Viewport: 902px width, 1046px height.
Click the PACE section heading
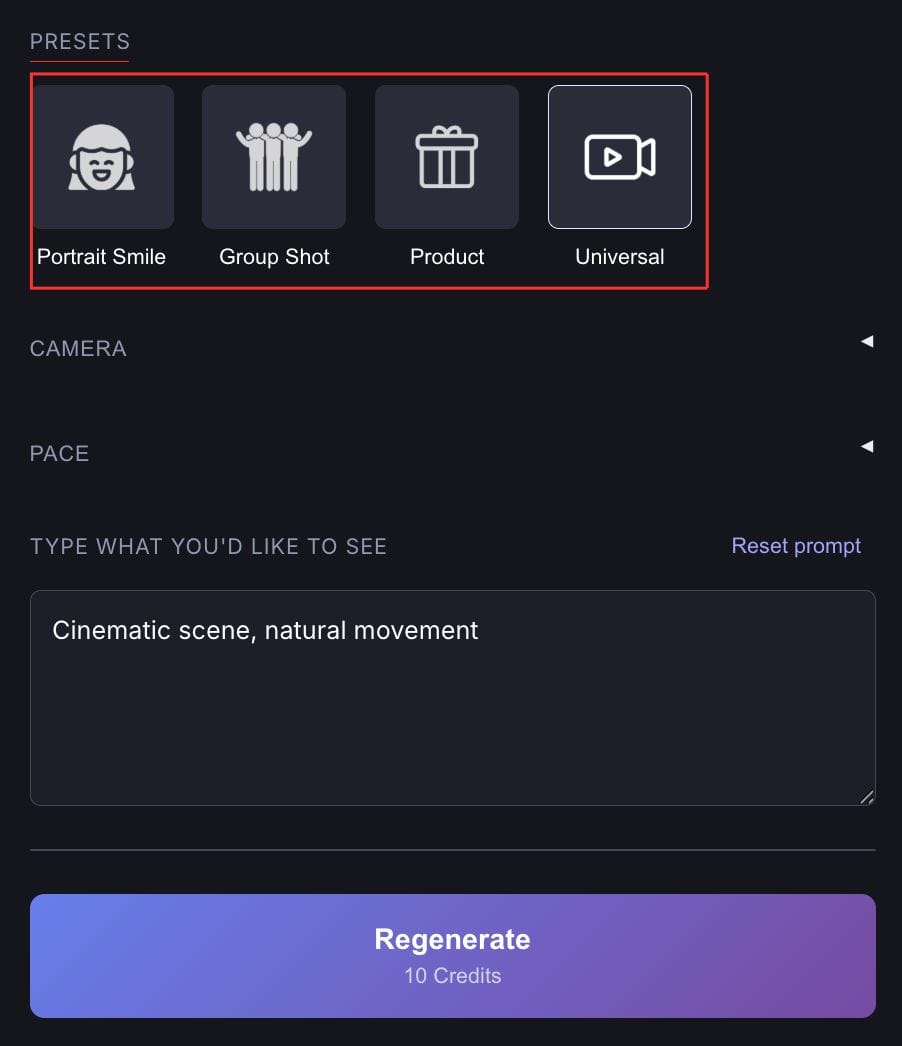tap(60, 454)
